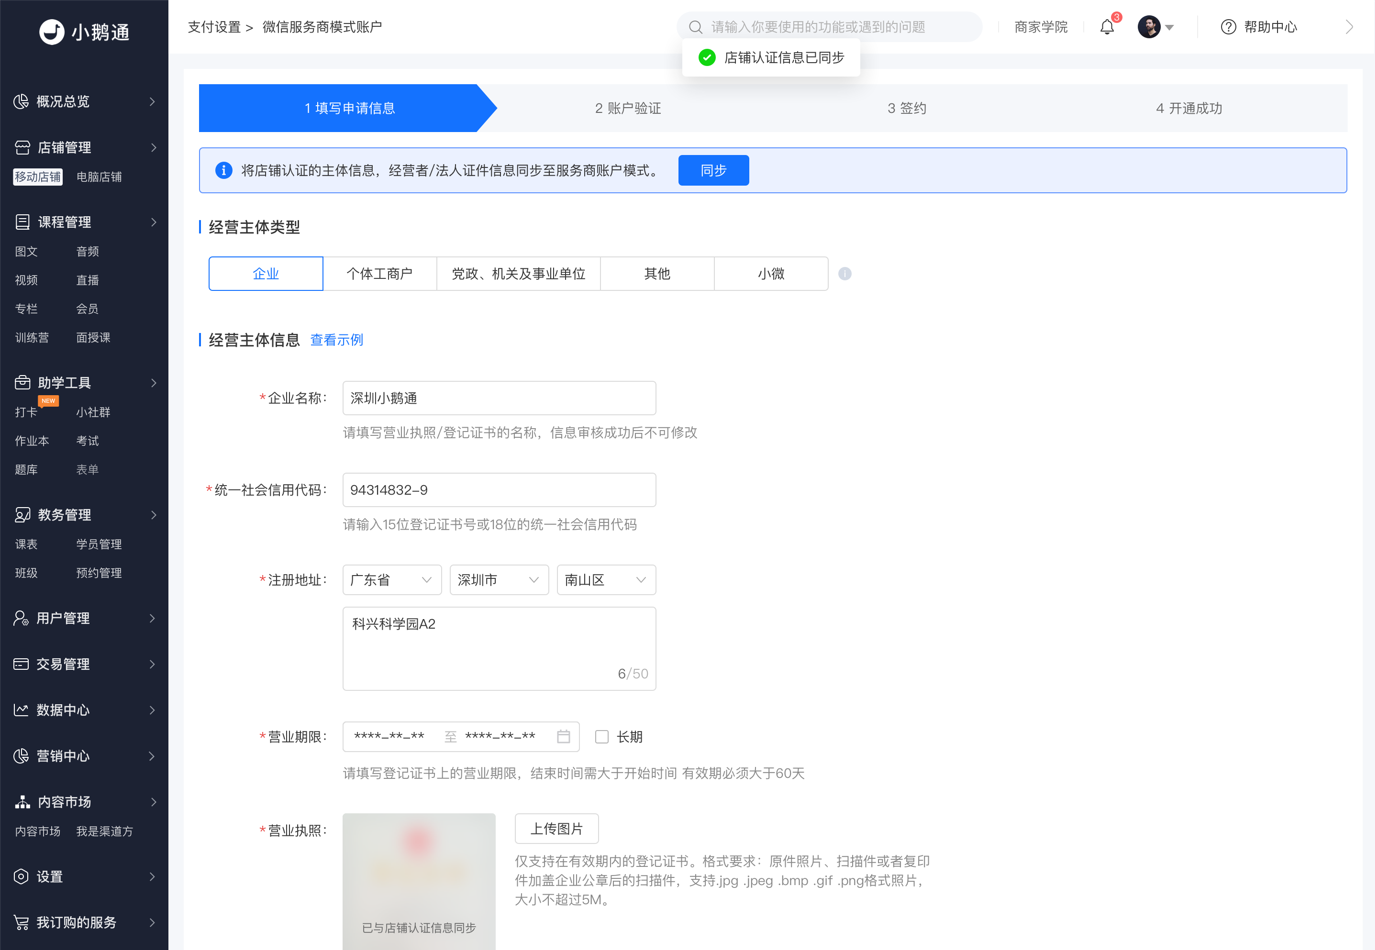Click the 交易管理 card icon
The height and width of the screenshot is (950, 1375).
coord(21,664)
